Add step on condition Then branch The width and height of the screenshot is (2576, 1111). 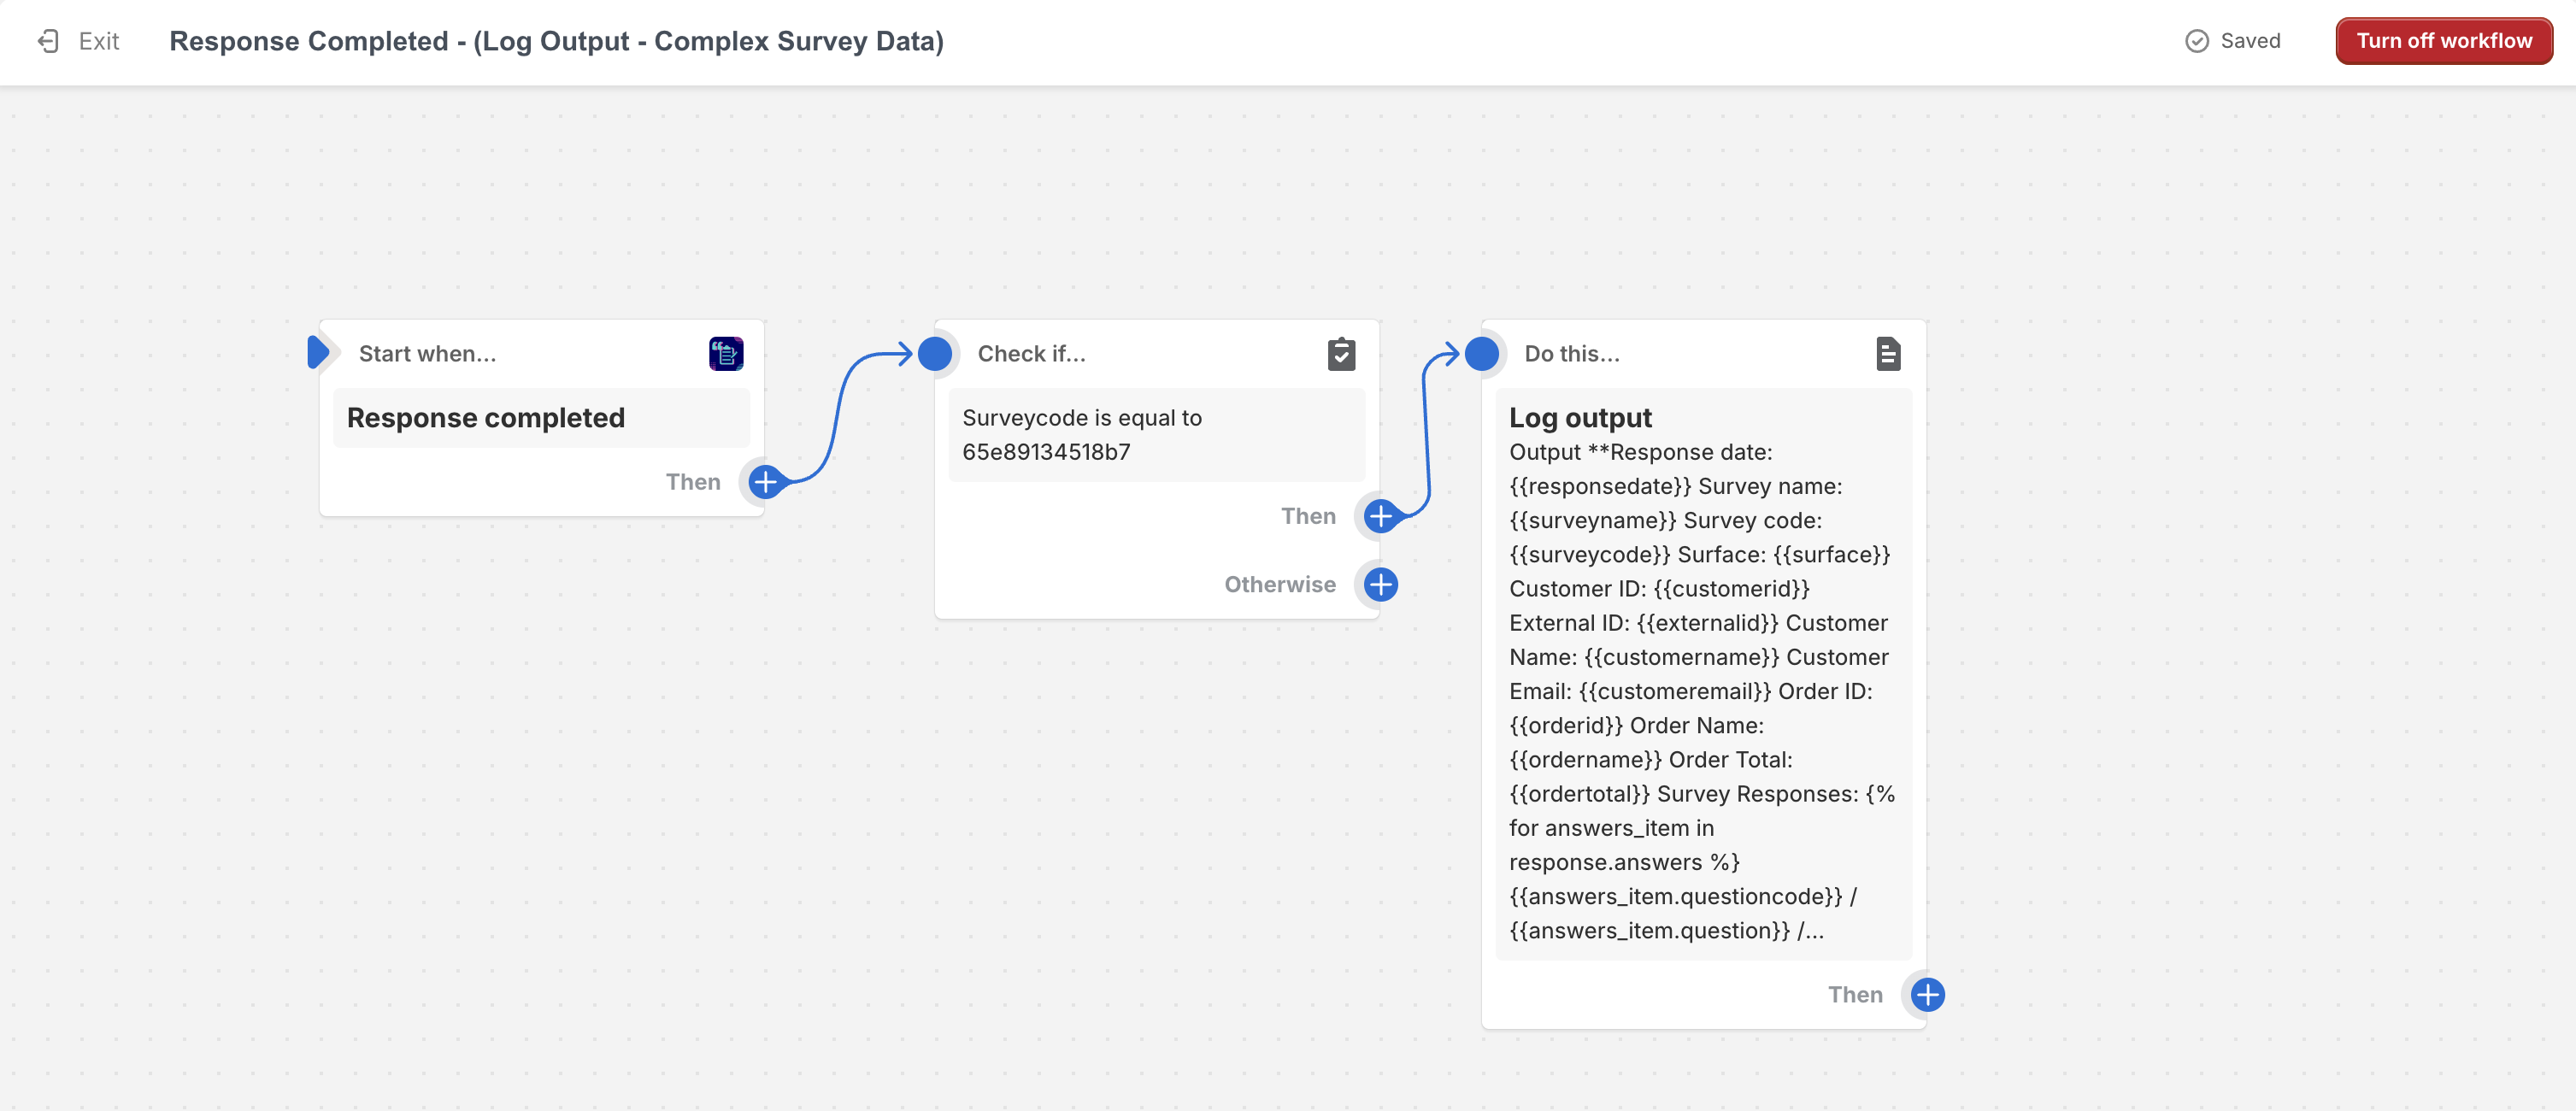tap(1381, 516)
